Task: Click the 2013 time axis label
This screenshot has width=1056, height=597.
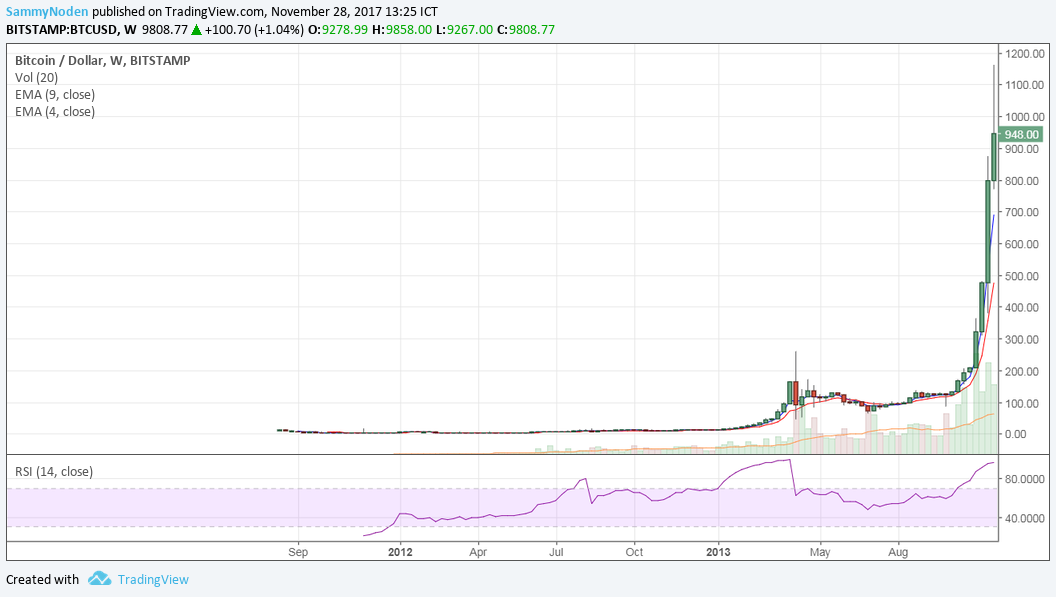Action: [x=718, y=552]
